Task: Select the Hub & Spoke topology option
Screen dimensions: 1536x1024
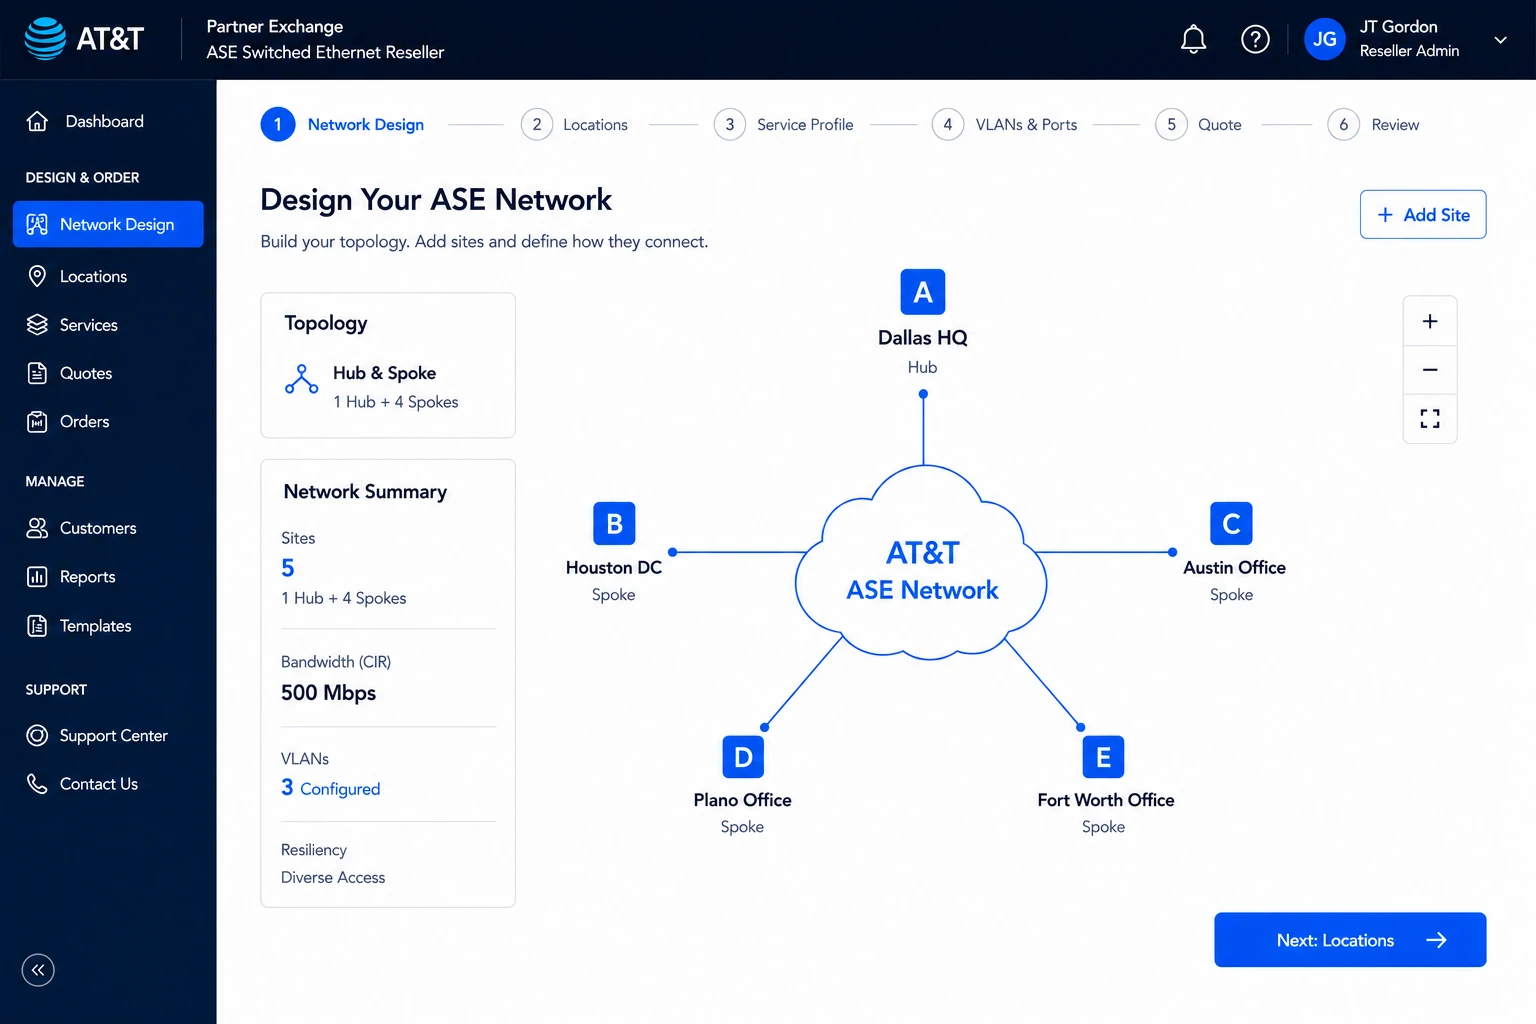Action: click(x=388, y=387)
